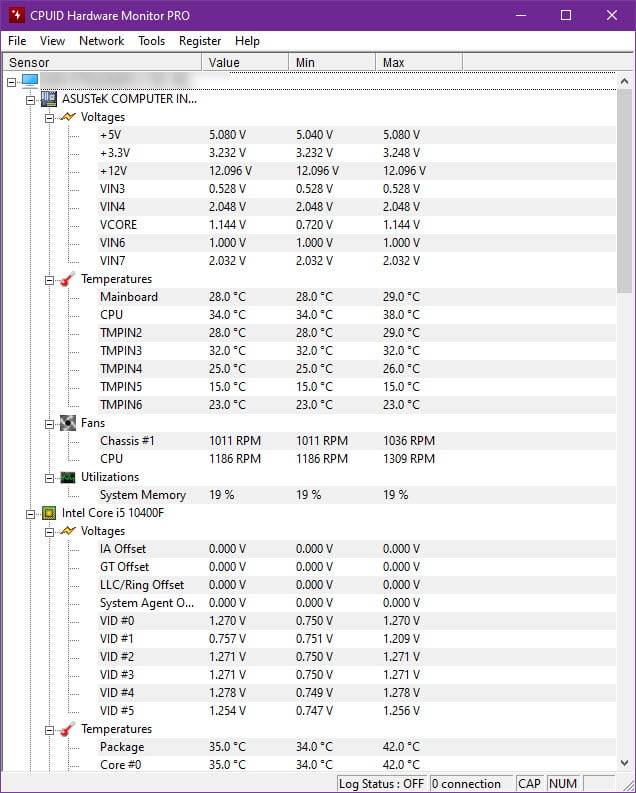This screenshot has height=793, width=636.
Task: Collapse the mainboard Temperatures group
Action: [x=49, y=280]
